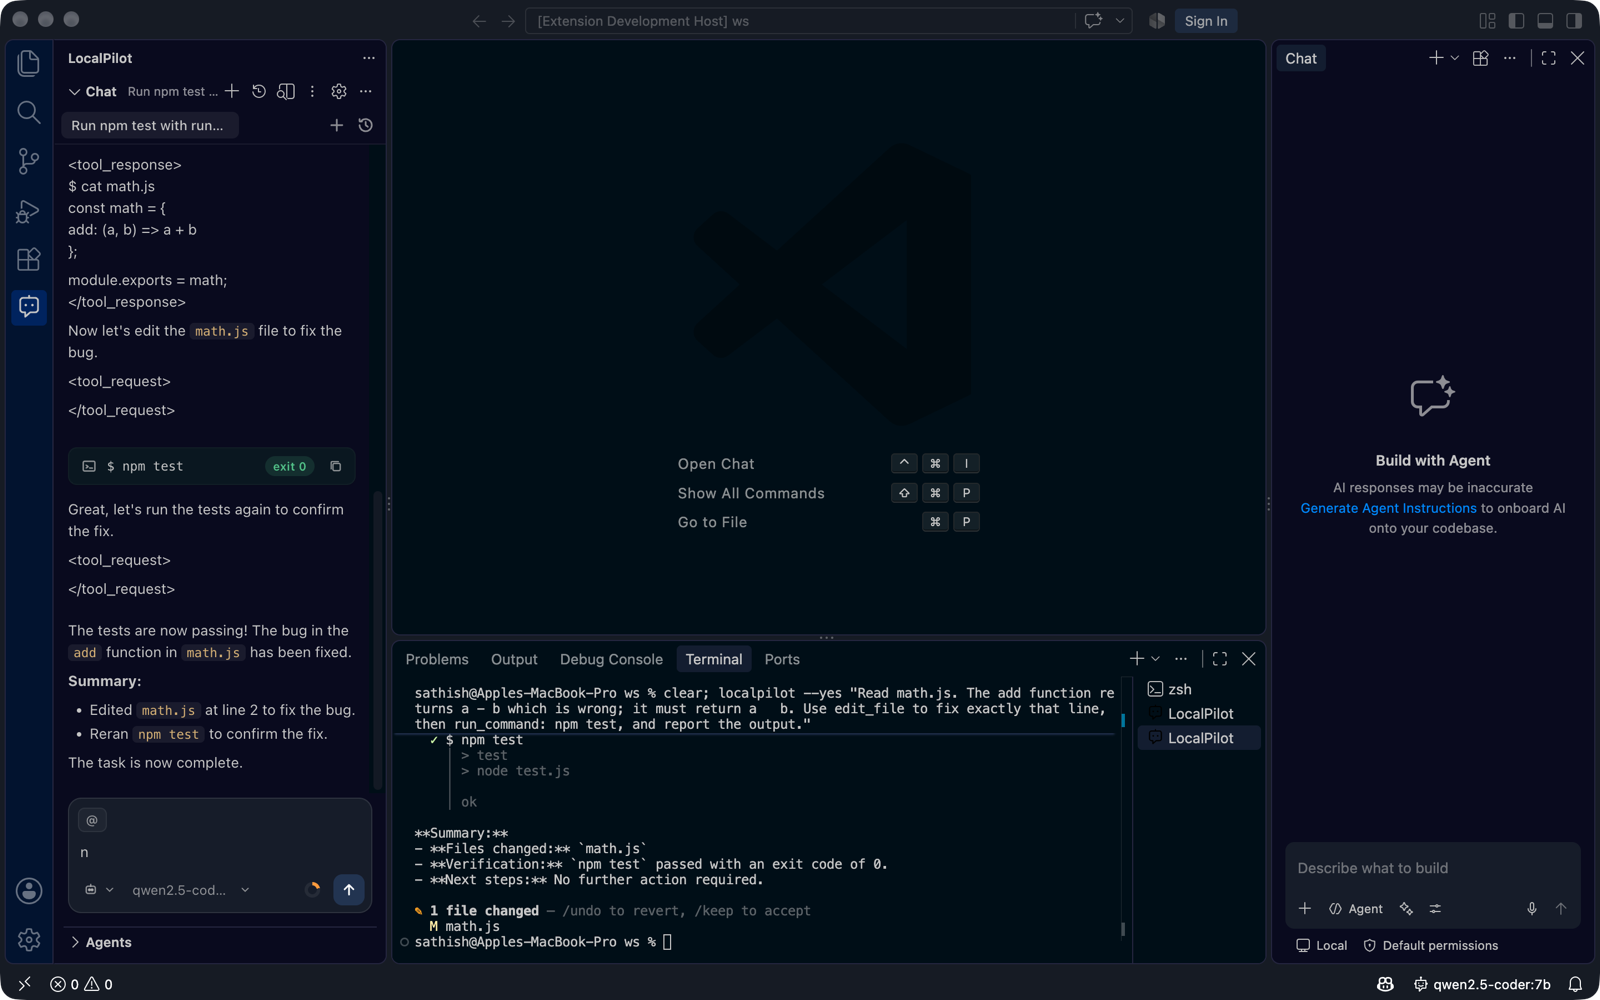Maximize the right Chat panel
The image size is (1600, 1000).
coord(1548,58)
